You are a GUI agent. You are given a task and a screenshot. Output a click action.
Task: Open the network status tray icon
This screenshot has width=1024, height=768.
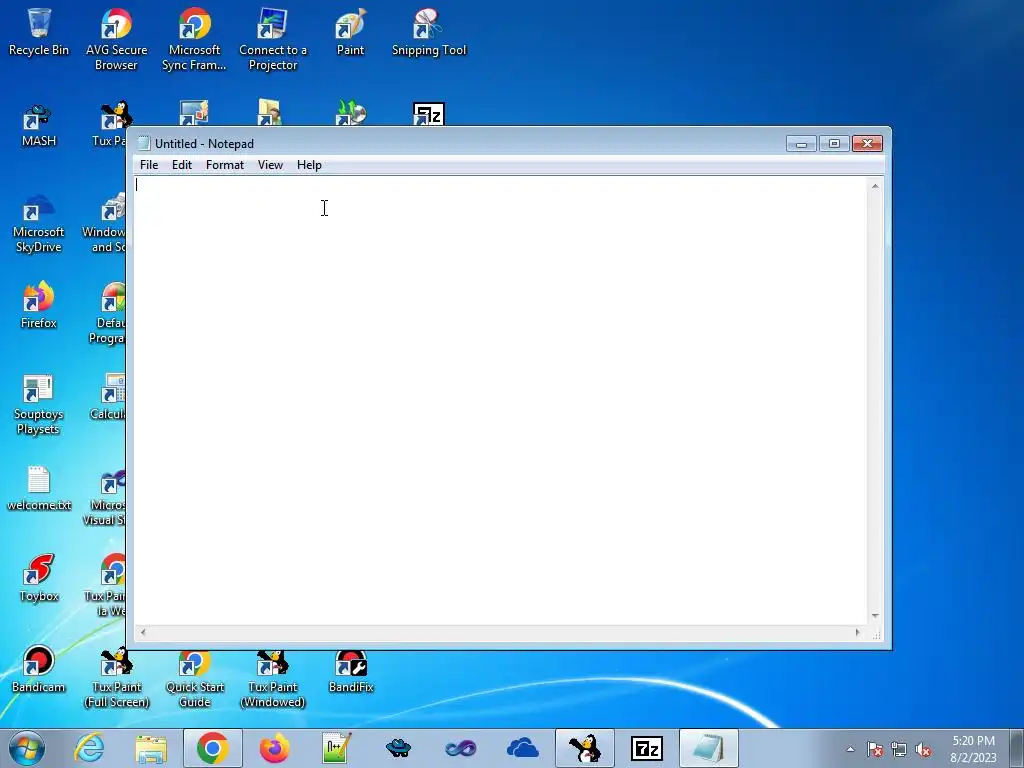pos(899,749)
